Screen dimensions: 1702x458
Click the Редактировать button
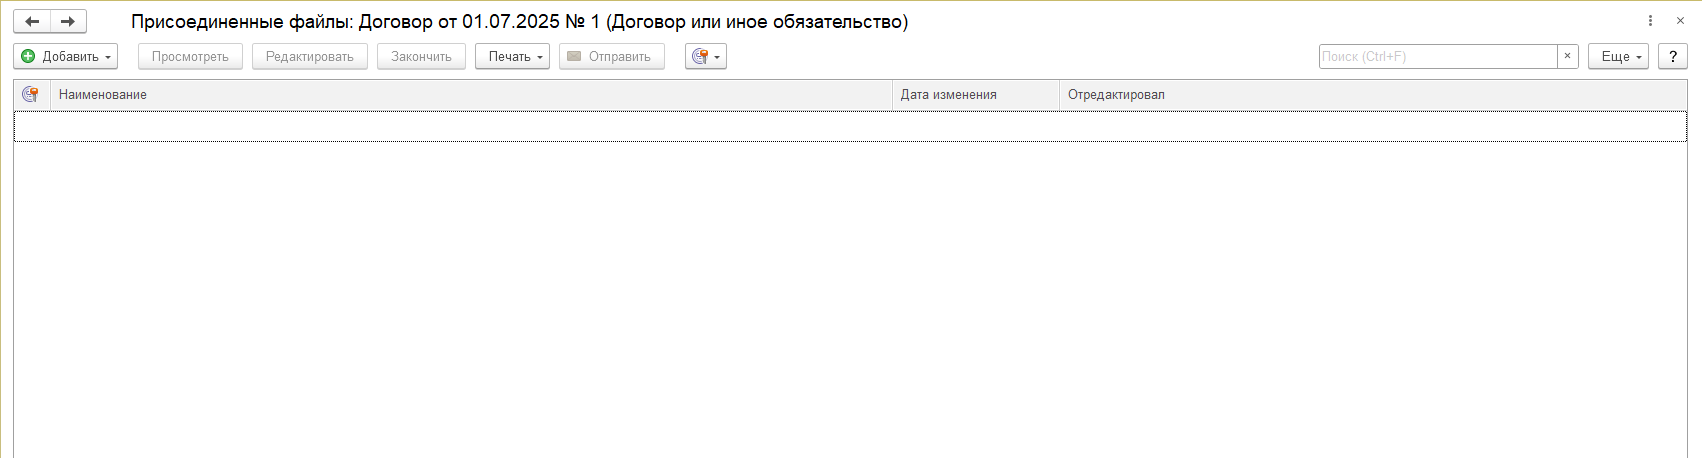point(309,57)
